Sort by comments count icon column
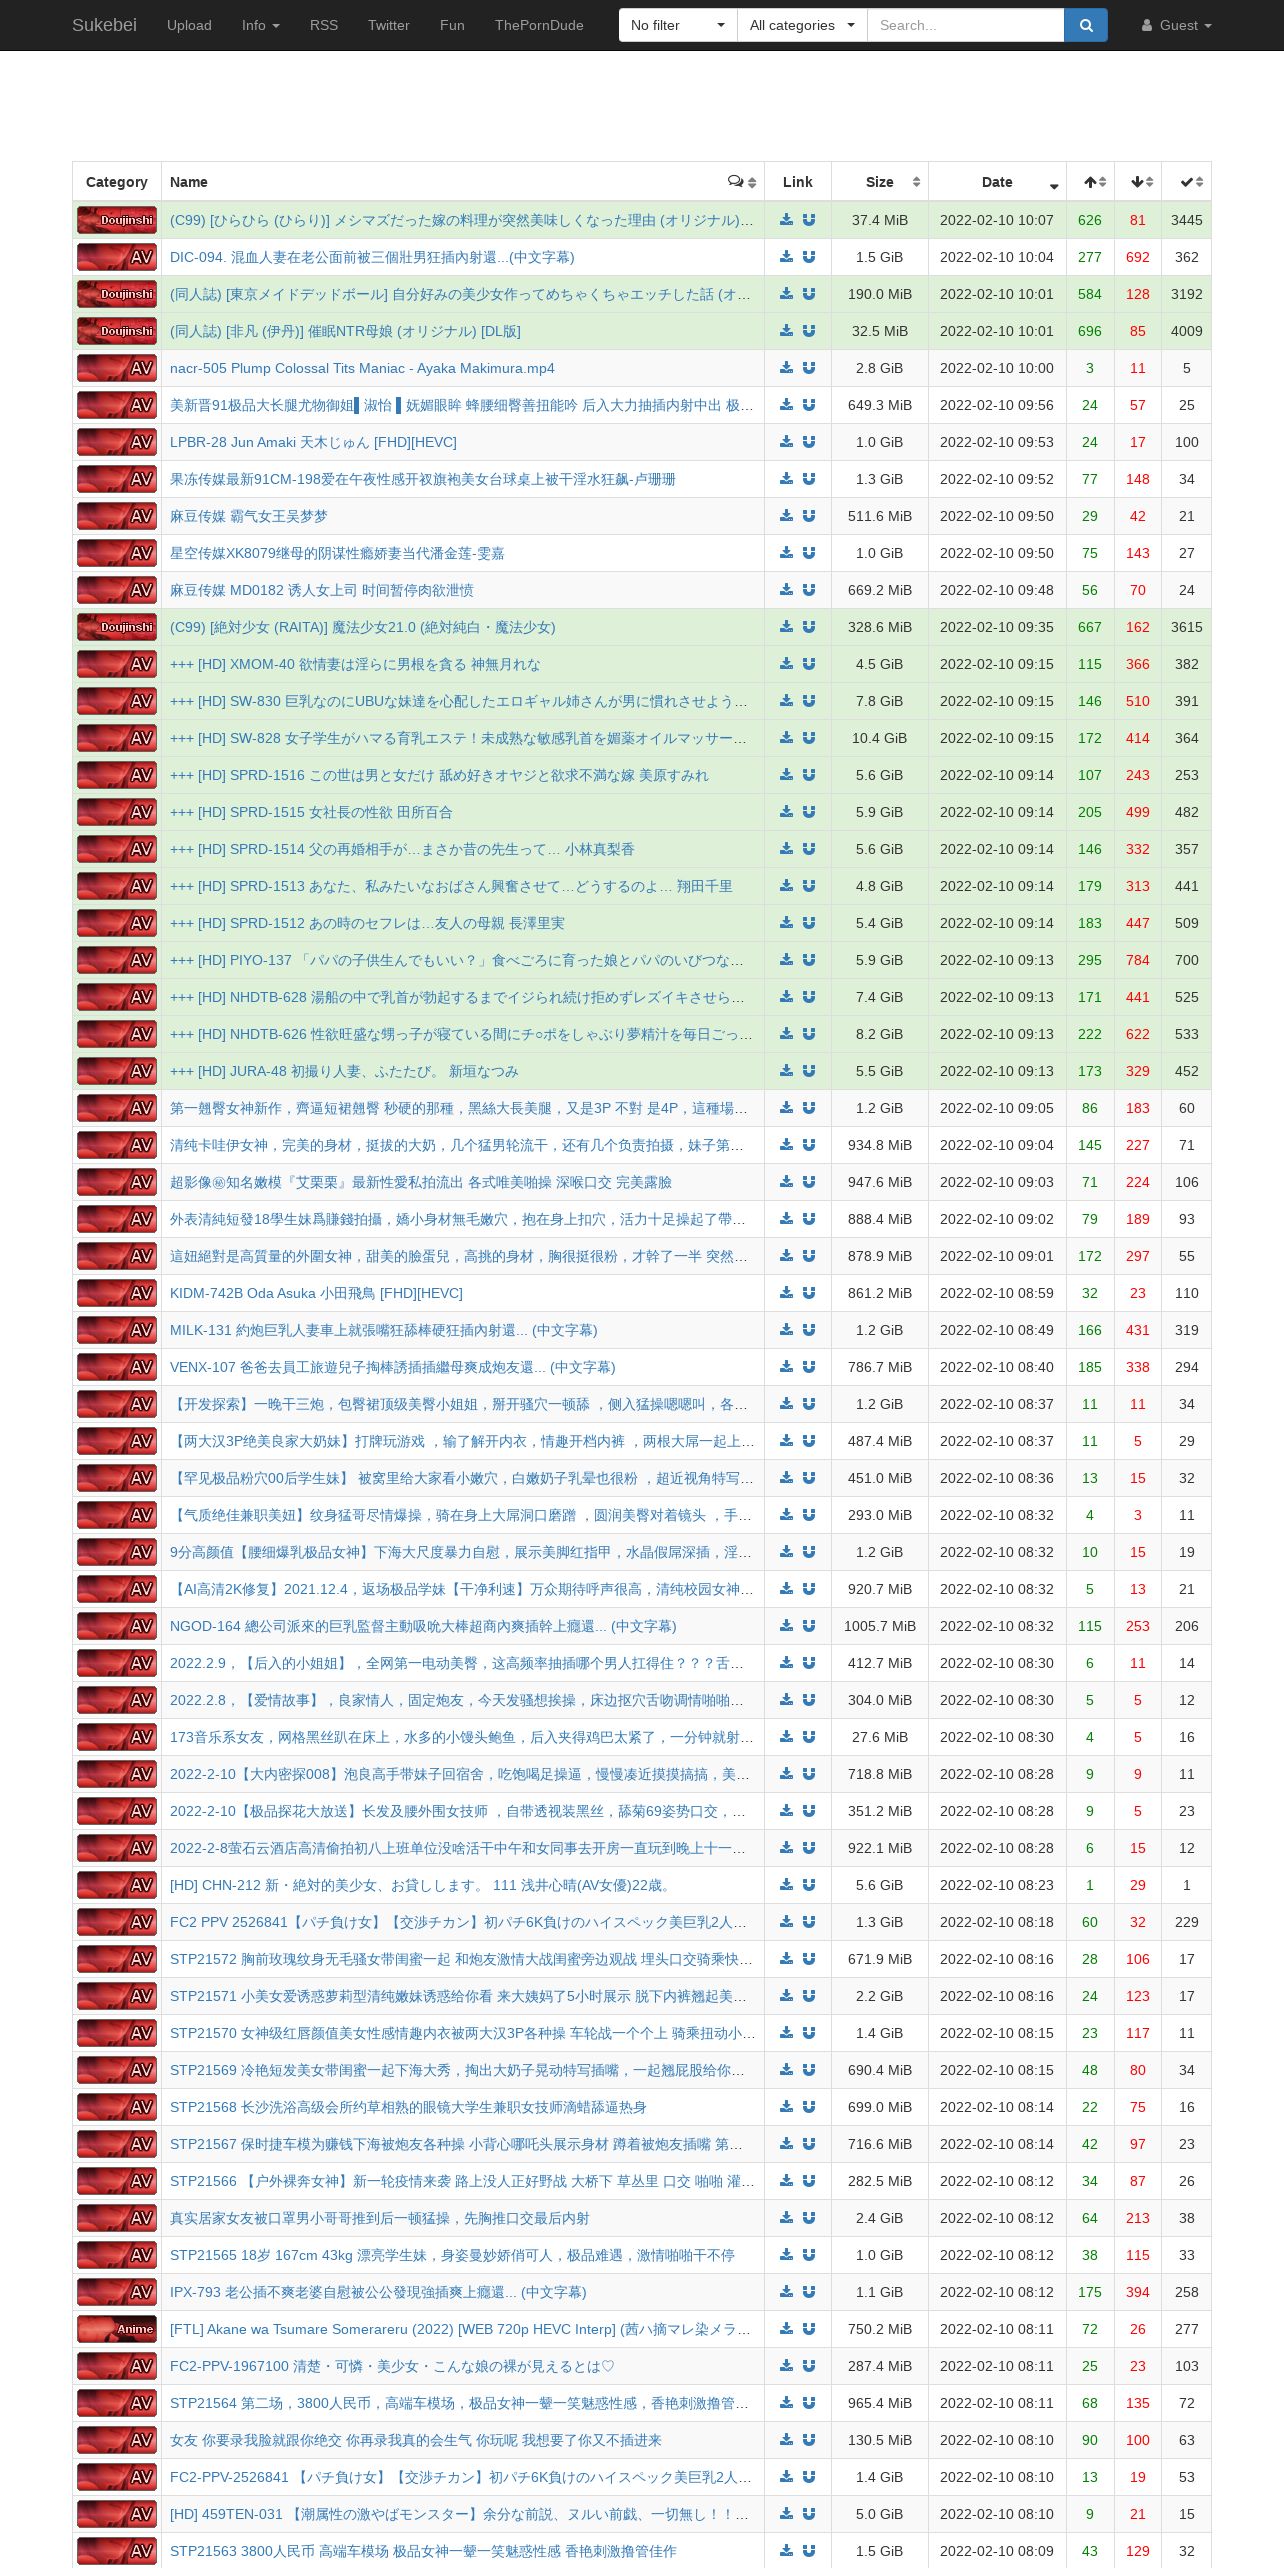Screen dimensions: 1284x2568 point(741,182)
